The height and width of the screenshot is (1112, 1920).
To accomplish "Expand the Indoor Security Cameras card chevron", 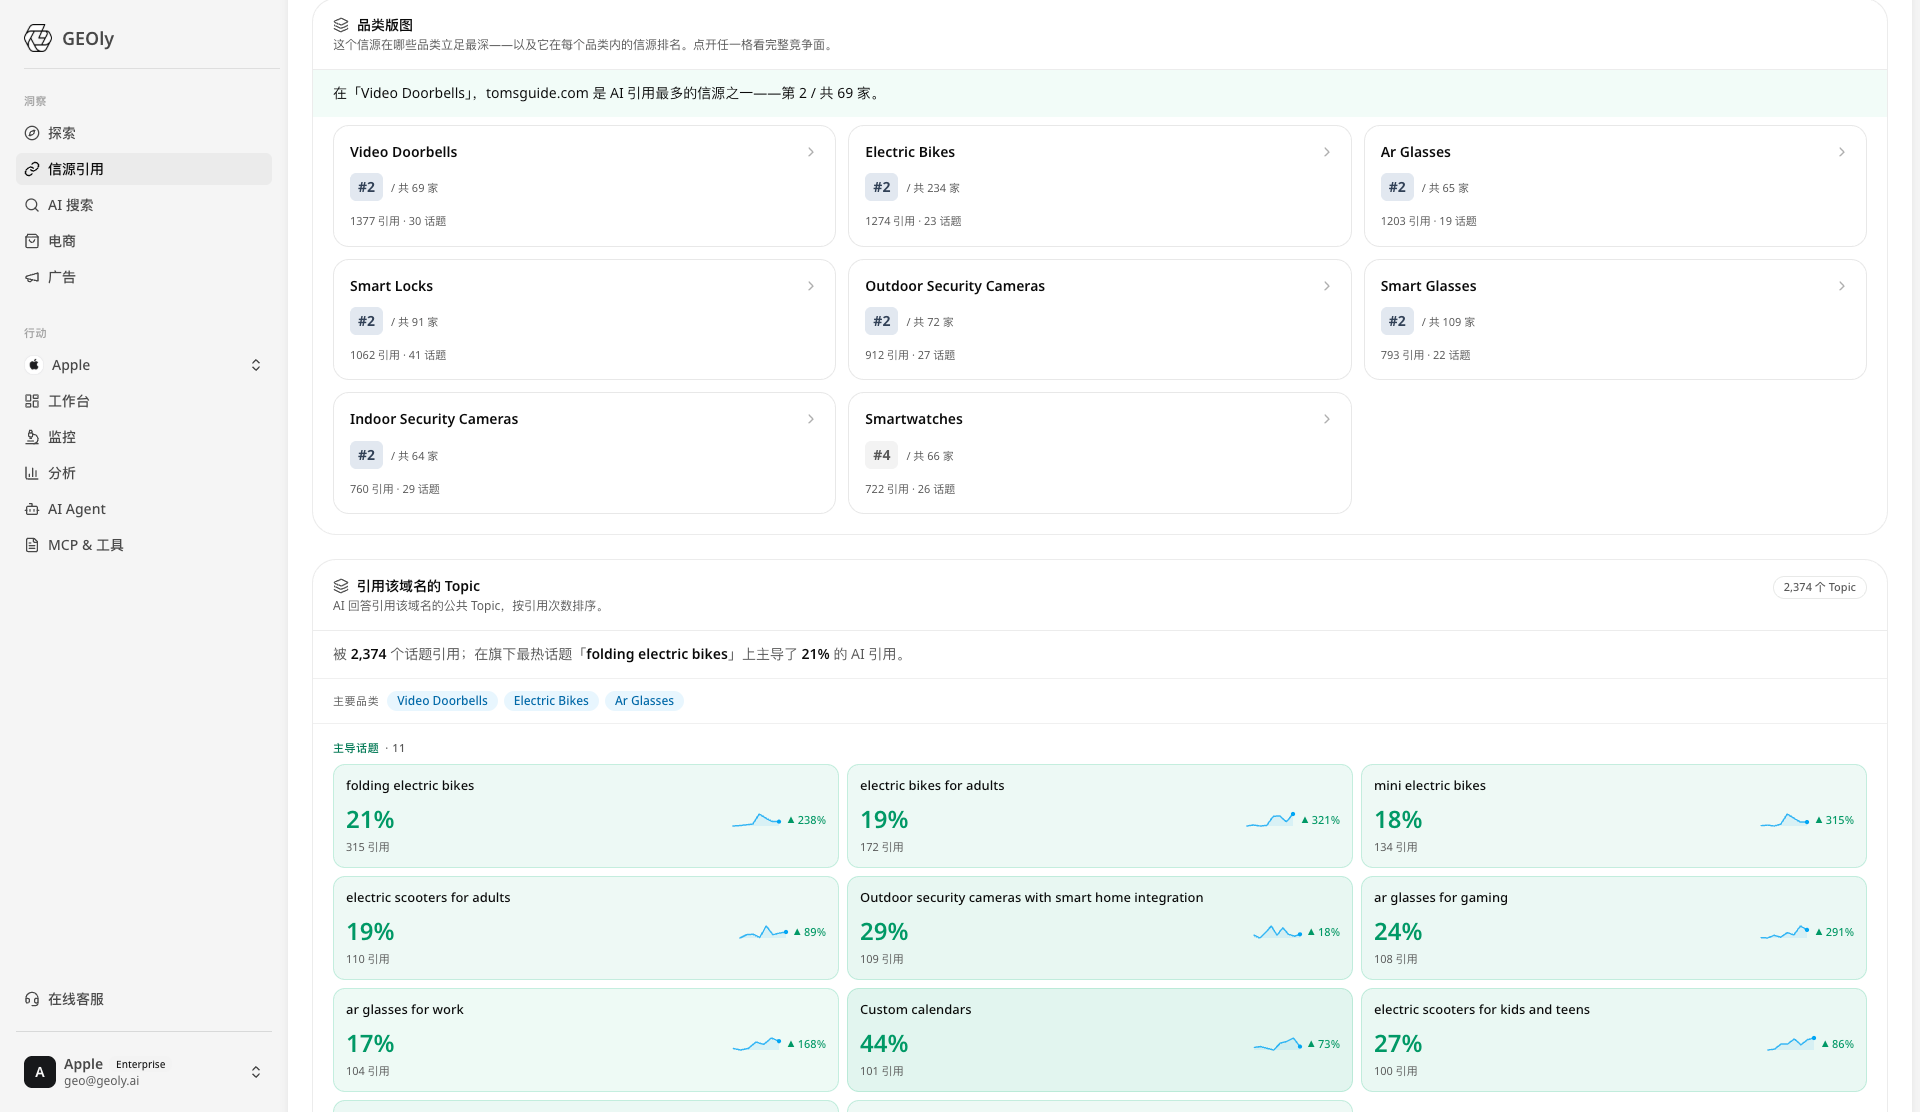I will (811, 419).
